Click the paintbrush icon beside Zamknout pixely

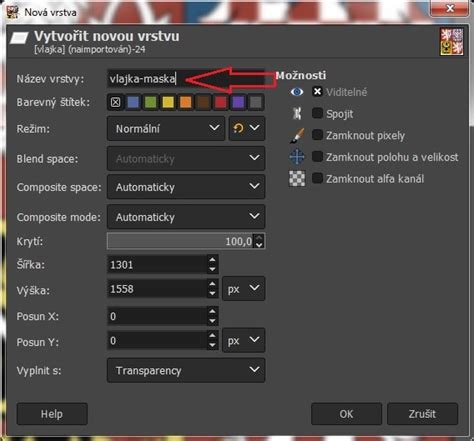point(297,136)
